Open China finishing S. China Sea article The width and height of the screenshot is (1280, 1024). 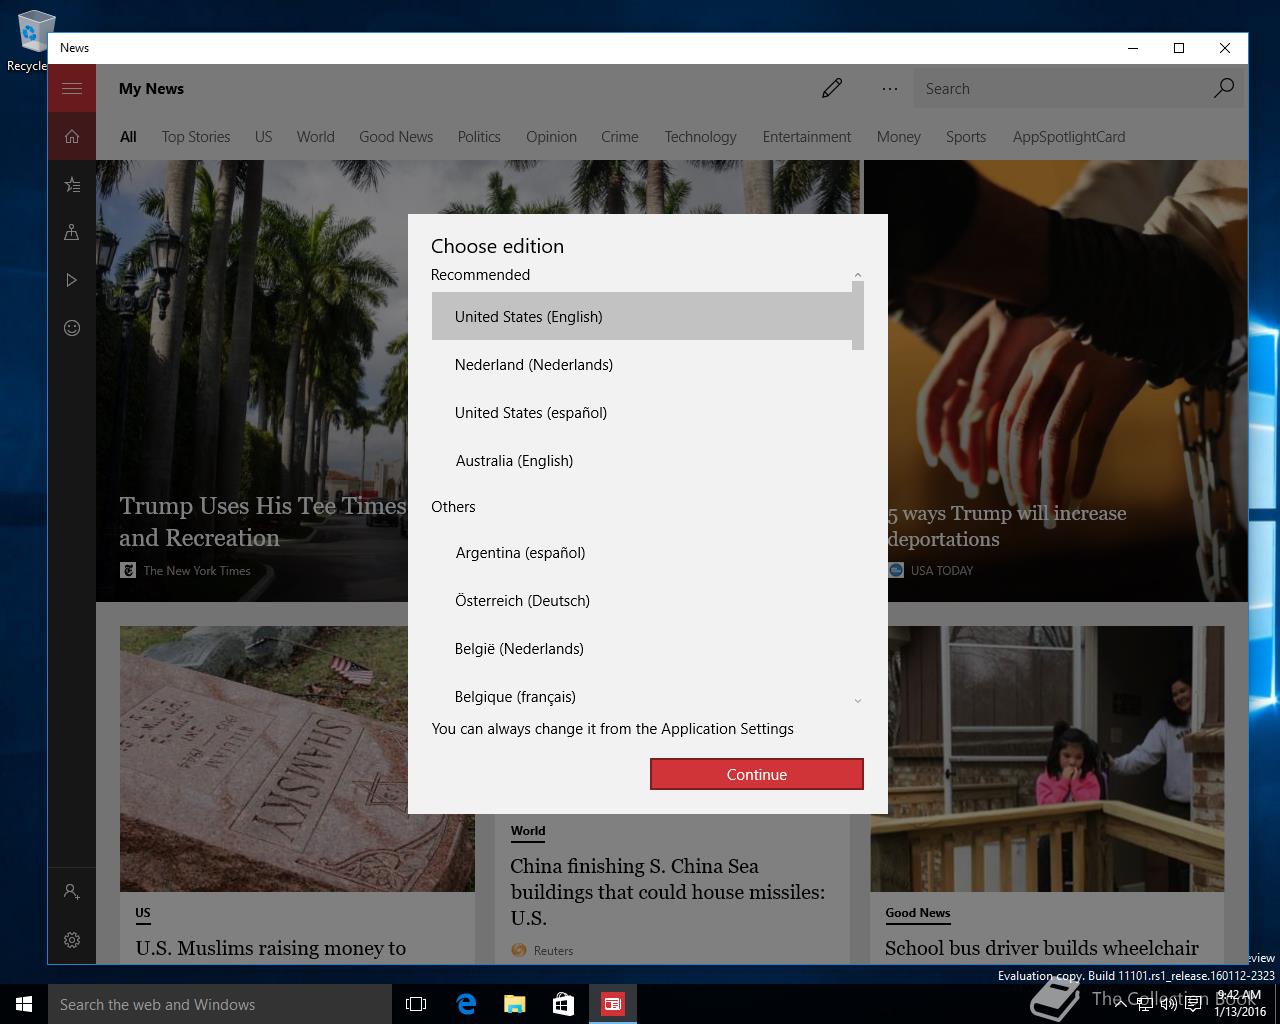[x=668, y=892]
